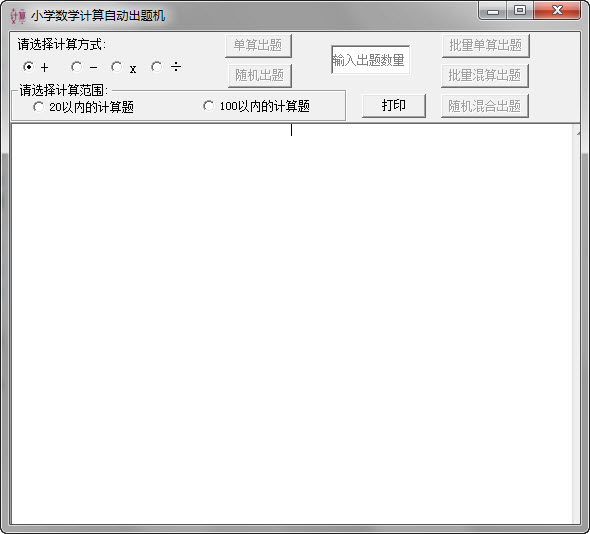Image resolution: width=590 pixels, height=534 pixels.
Task: Maximize the application window
Action: click(x=520, y=10)
